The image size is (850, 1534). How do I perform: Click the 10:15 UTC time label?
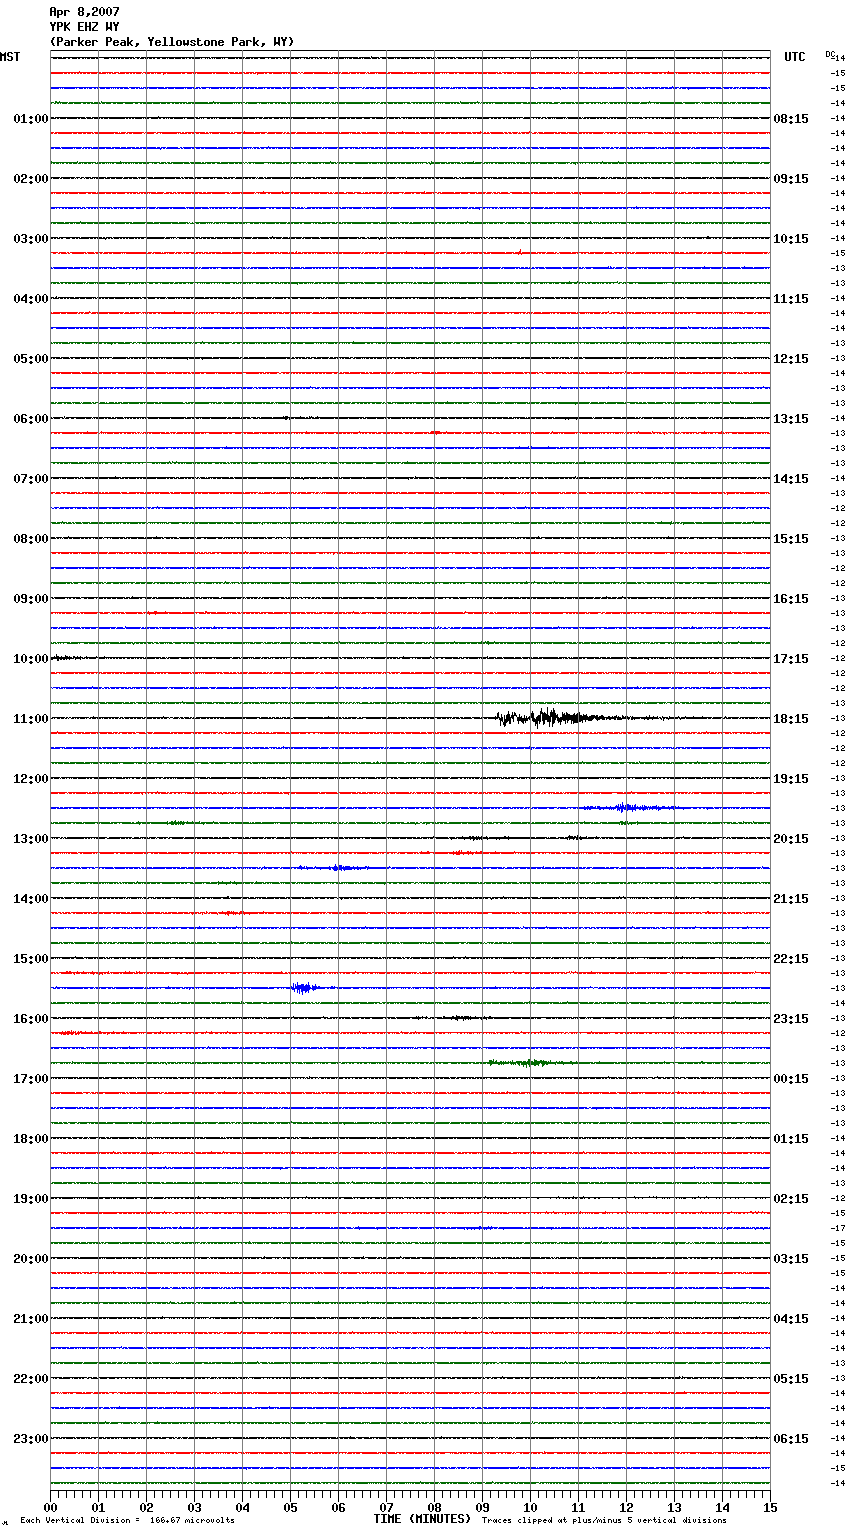point(791,239)
